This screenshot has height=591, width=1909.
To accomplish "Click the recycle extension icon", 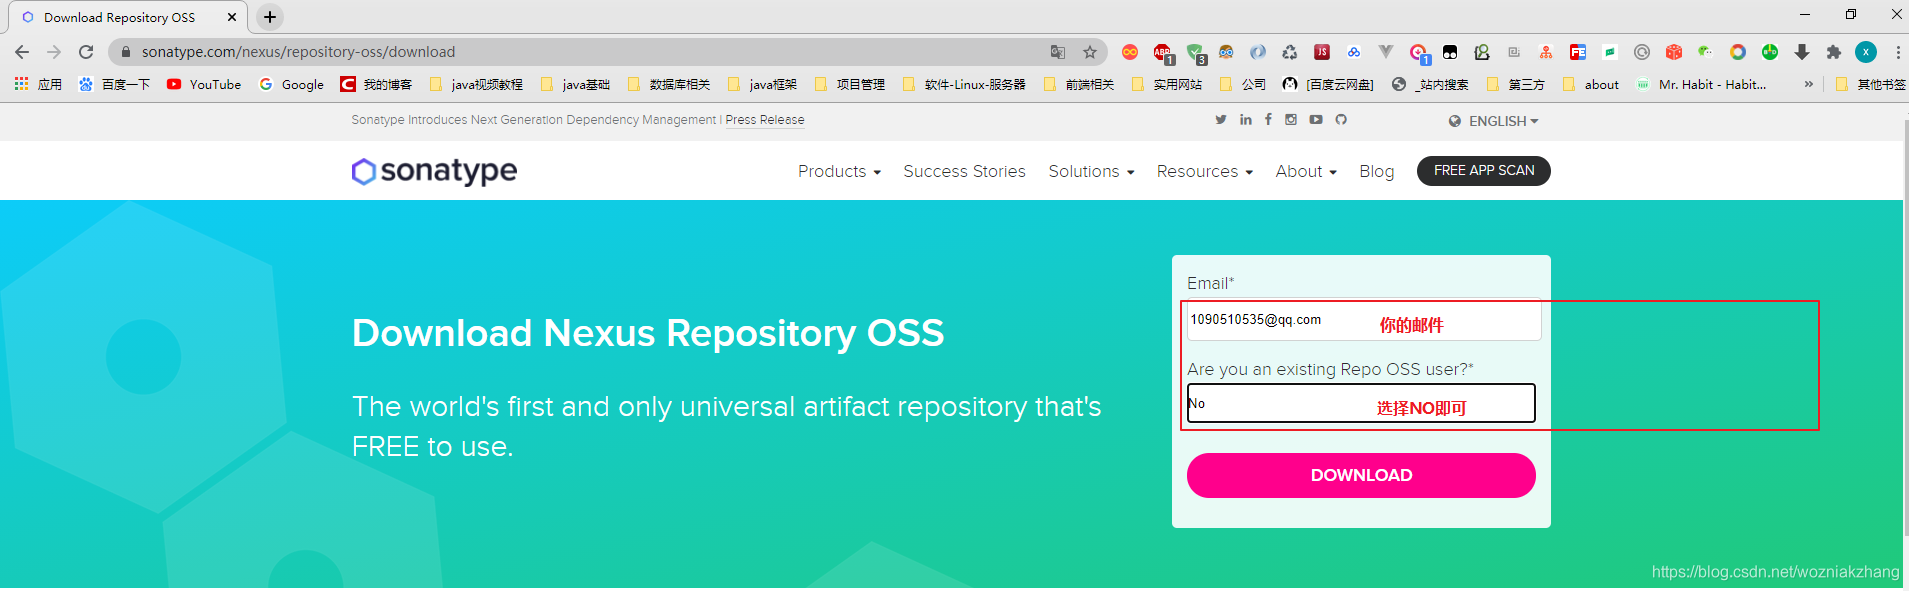I will 1290,52.
